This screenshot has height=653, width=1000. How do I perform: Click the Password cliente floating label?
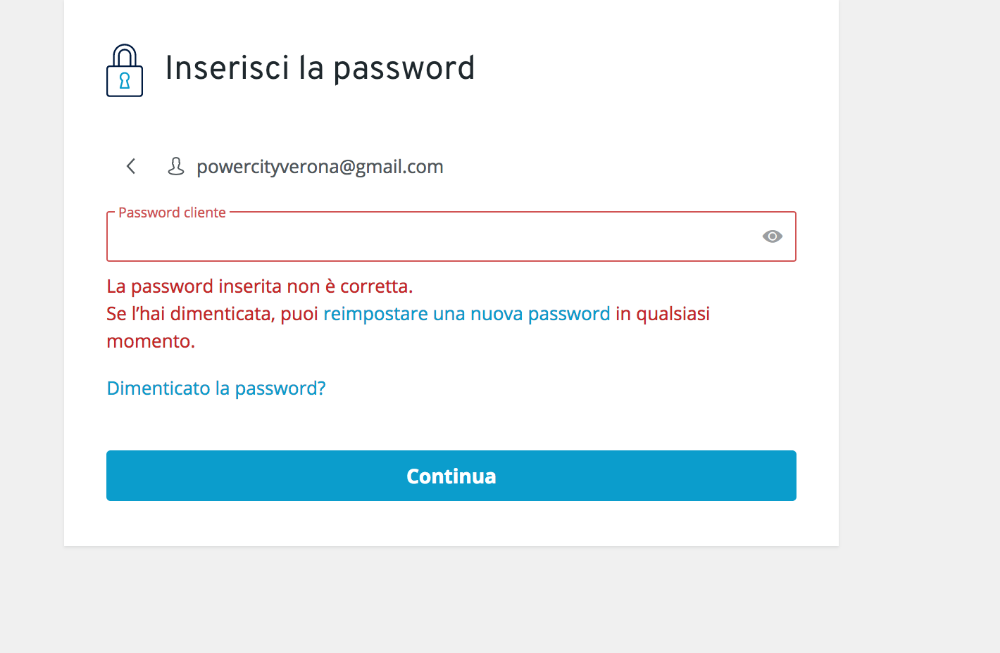click(172, 212)
